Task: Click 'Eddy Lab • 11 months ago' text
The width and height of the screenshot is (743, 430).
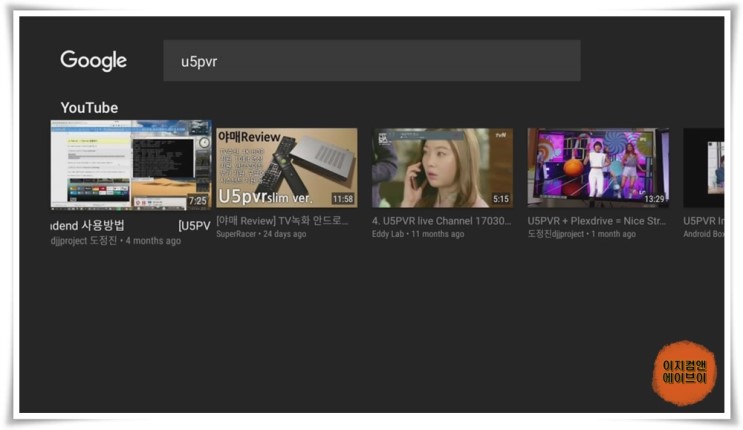Action: (x=418, y=234)
